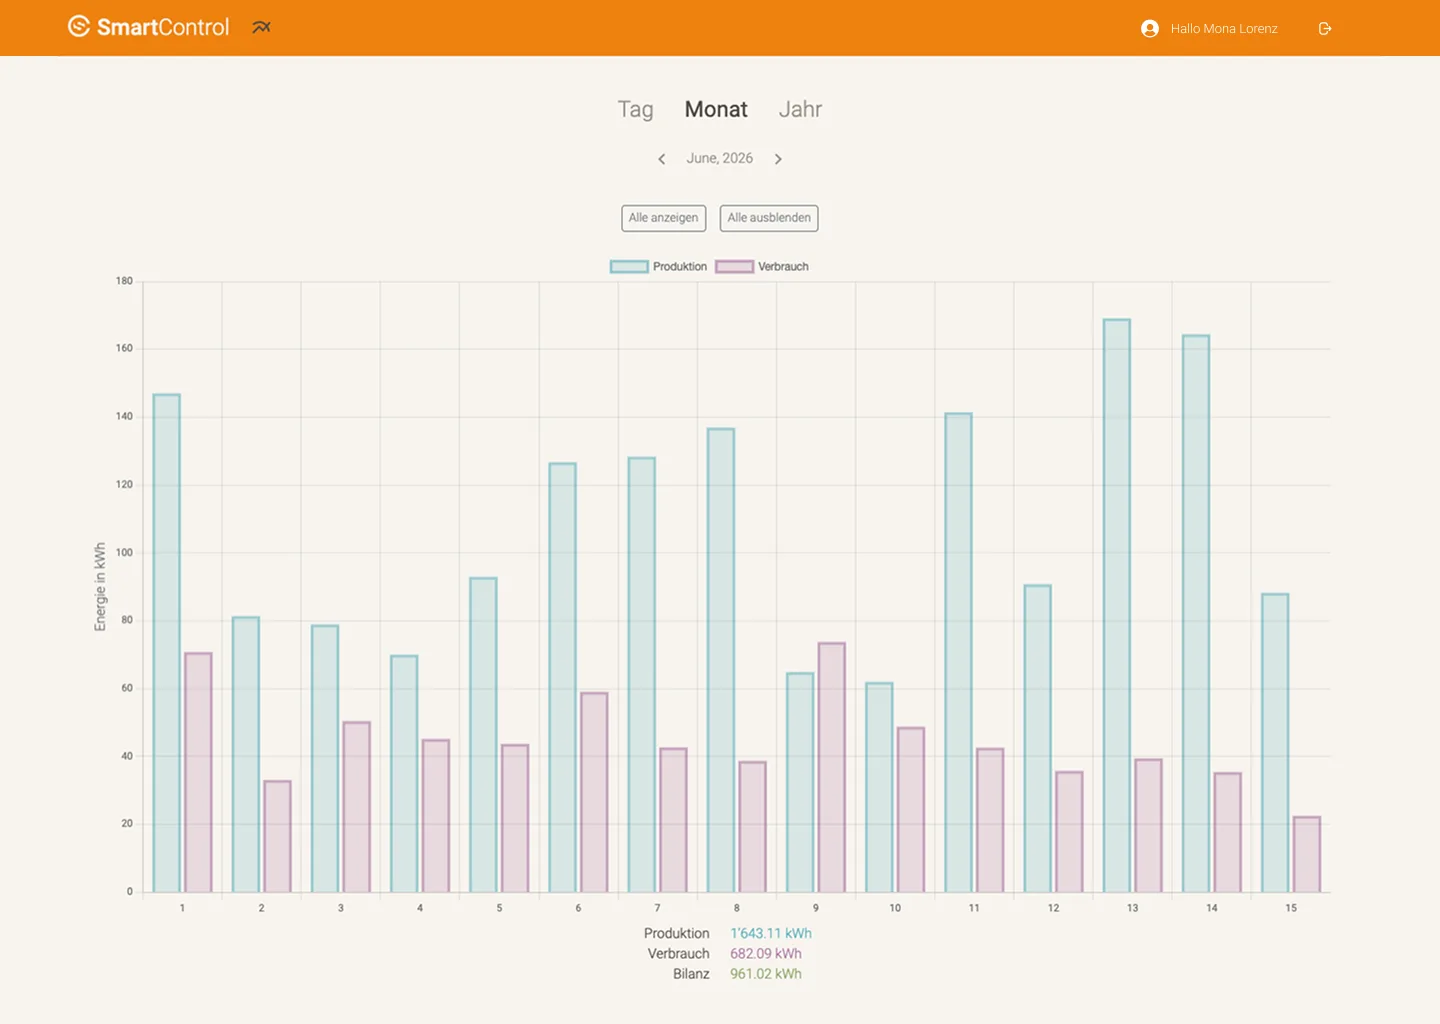
Task: Click Hallo Mona Lorenz greeting
Action: pyautogui.click(x=1224, y=29)
